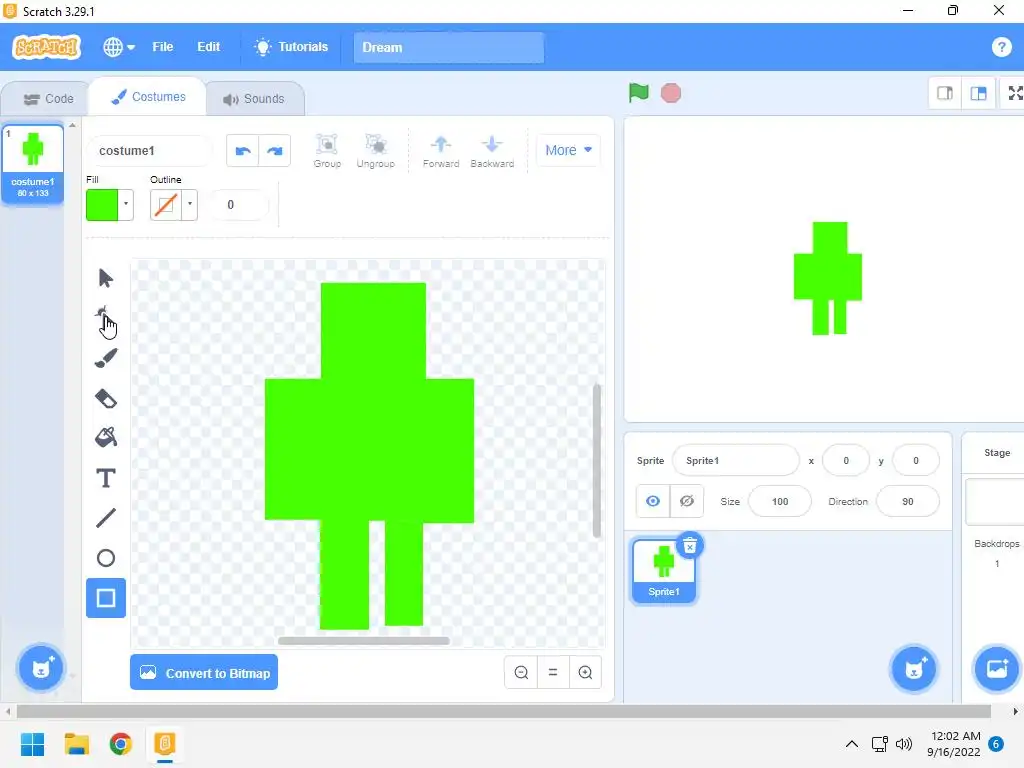Click the costume name field

point(150,151)
